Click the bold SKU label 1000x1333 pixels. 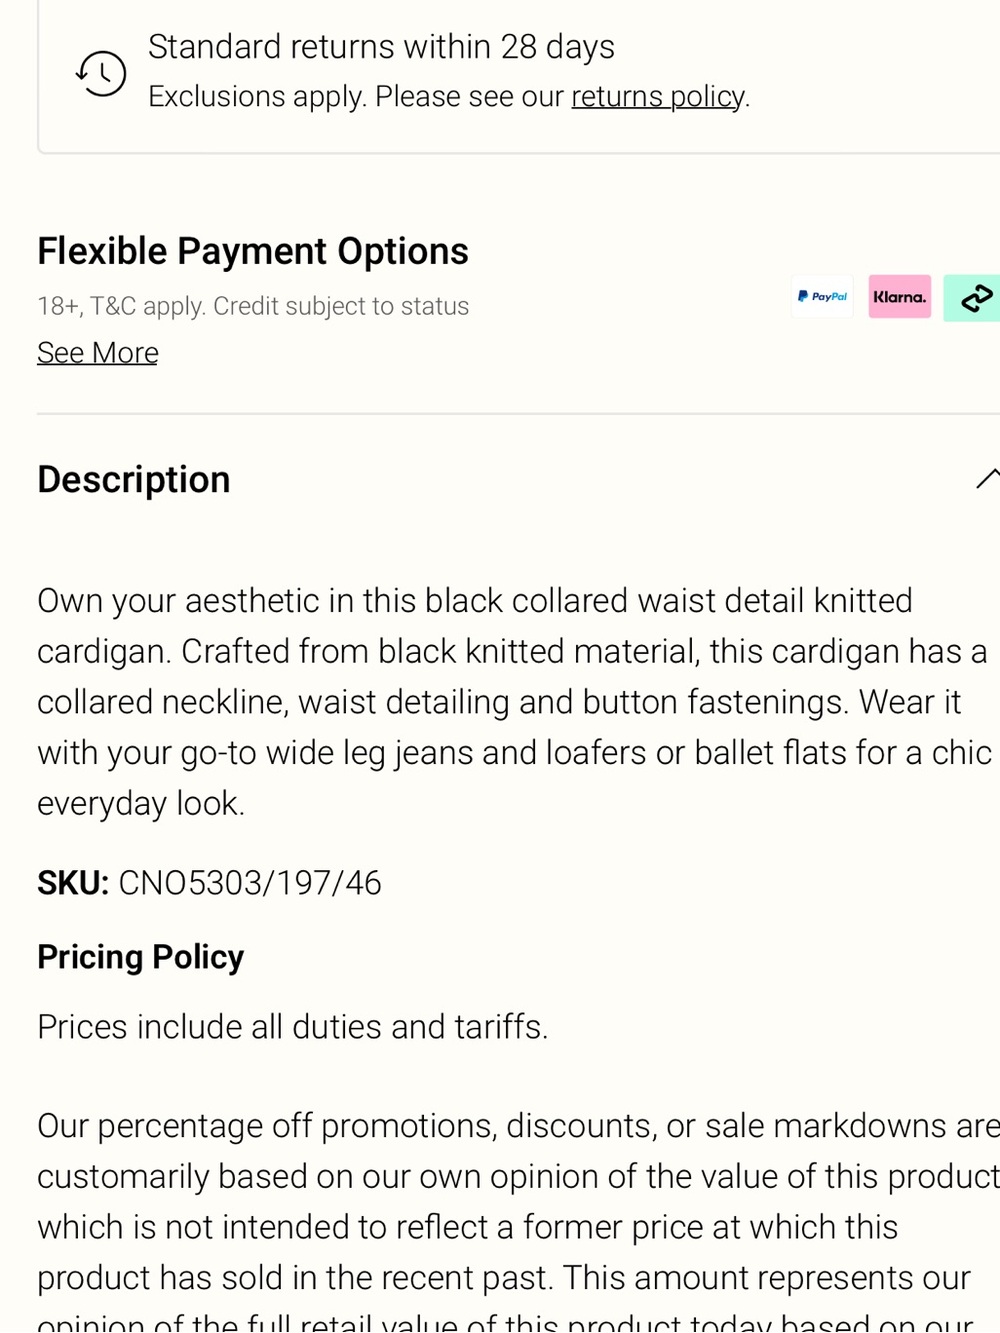click(x=73, y=883)
